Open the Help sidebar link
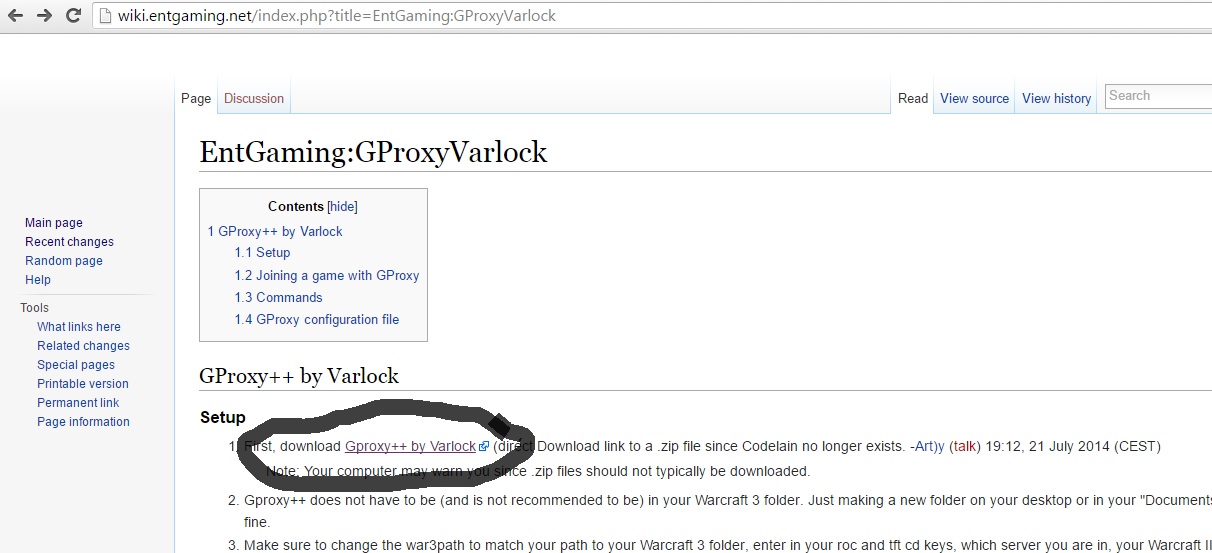The width and height of the screenshot is (1212, 553). (x=38, y=280)
